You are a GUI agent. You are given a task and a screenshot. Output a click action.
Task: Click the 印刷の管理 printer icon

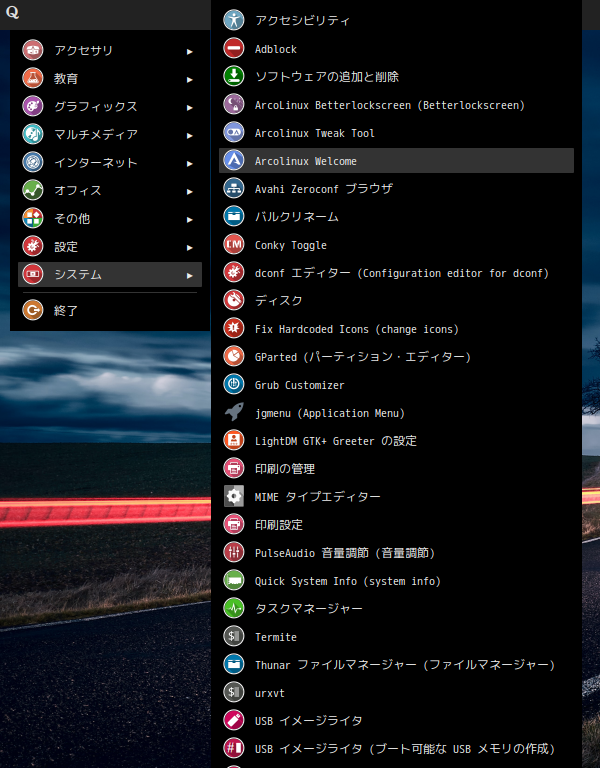pyautogui.click(x=234, y=468)
